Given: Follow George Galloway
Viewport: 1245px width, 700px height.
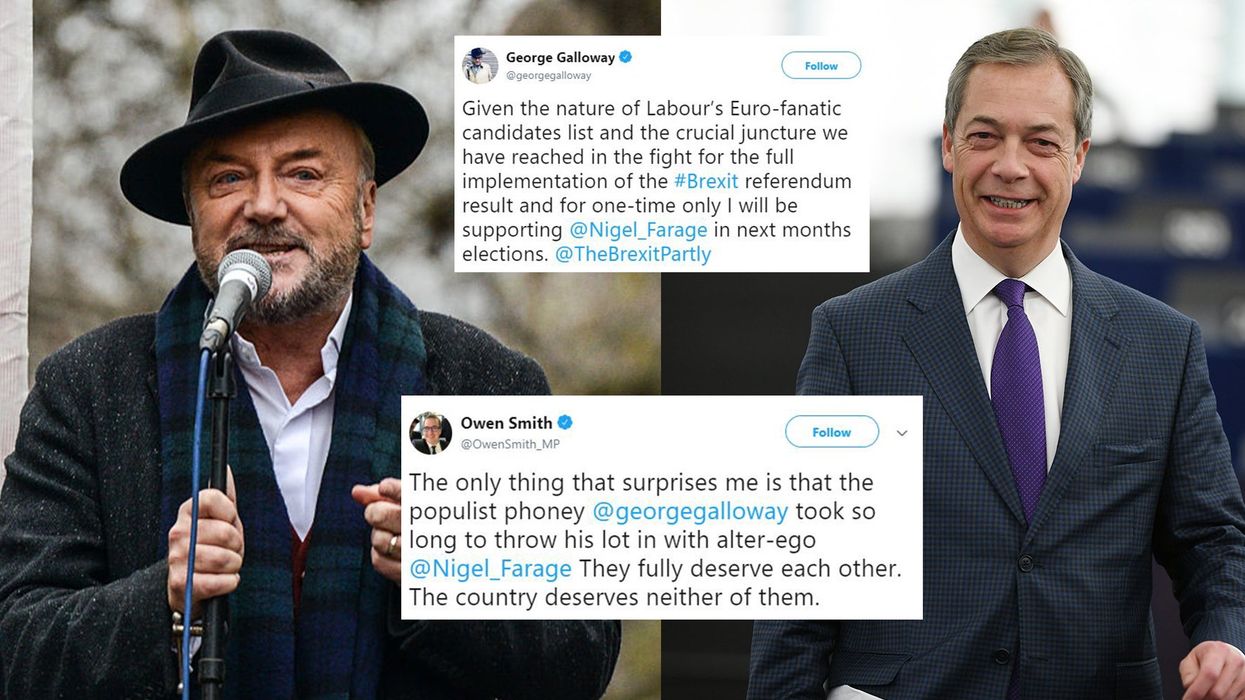Looking at the screenshot, I should 821,65.
